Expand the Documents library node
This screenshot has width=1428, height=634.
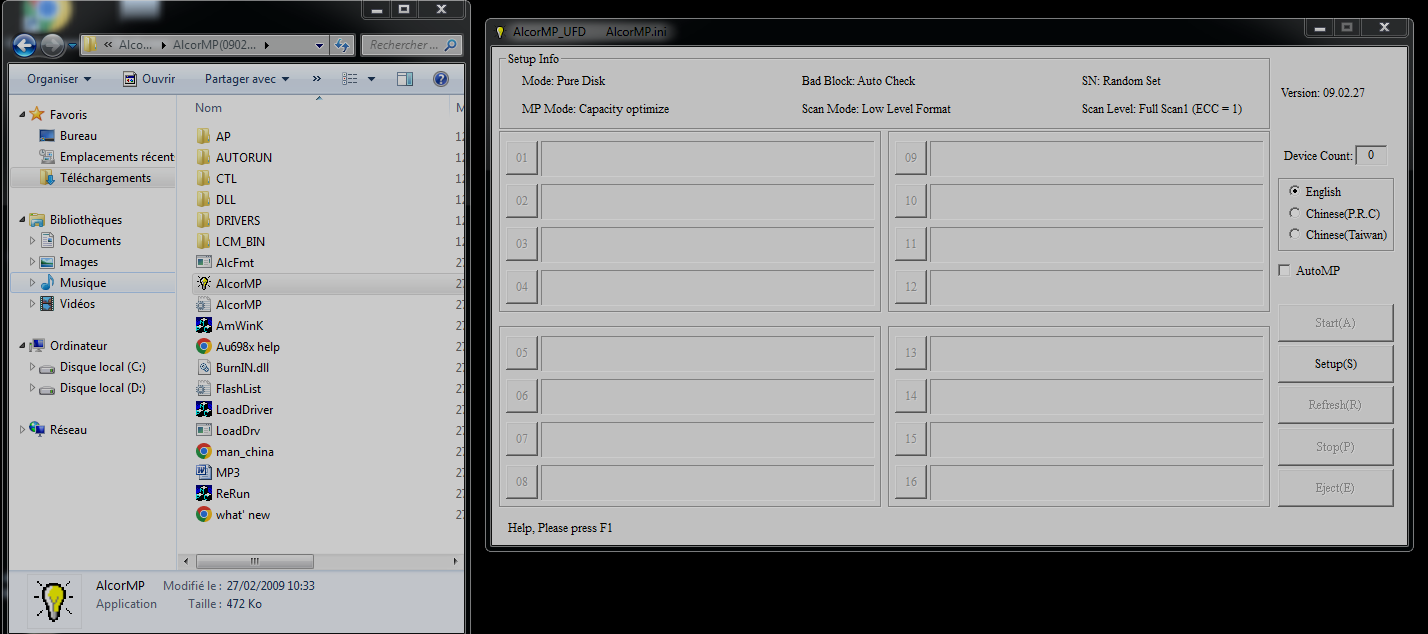pos(33,241)
